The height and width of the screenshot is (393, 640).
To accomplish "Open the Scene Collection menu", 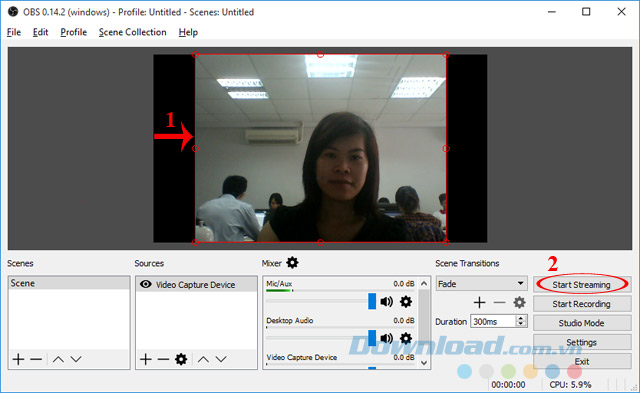I will [132, 32].
